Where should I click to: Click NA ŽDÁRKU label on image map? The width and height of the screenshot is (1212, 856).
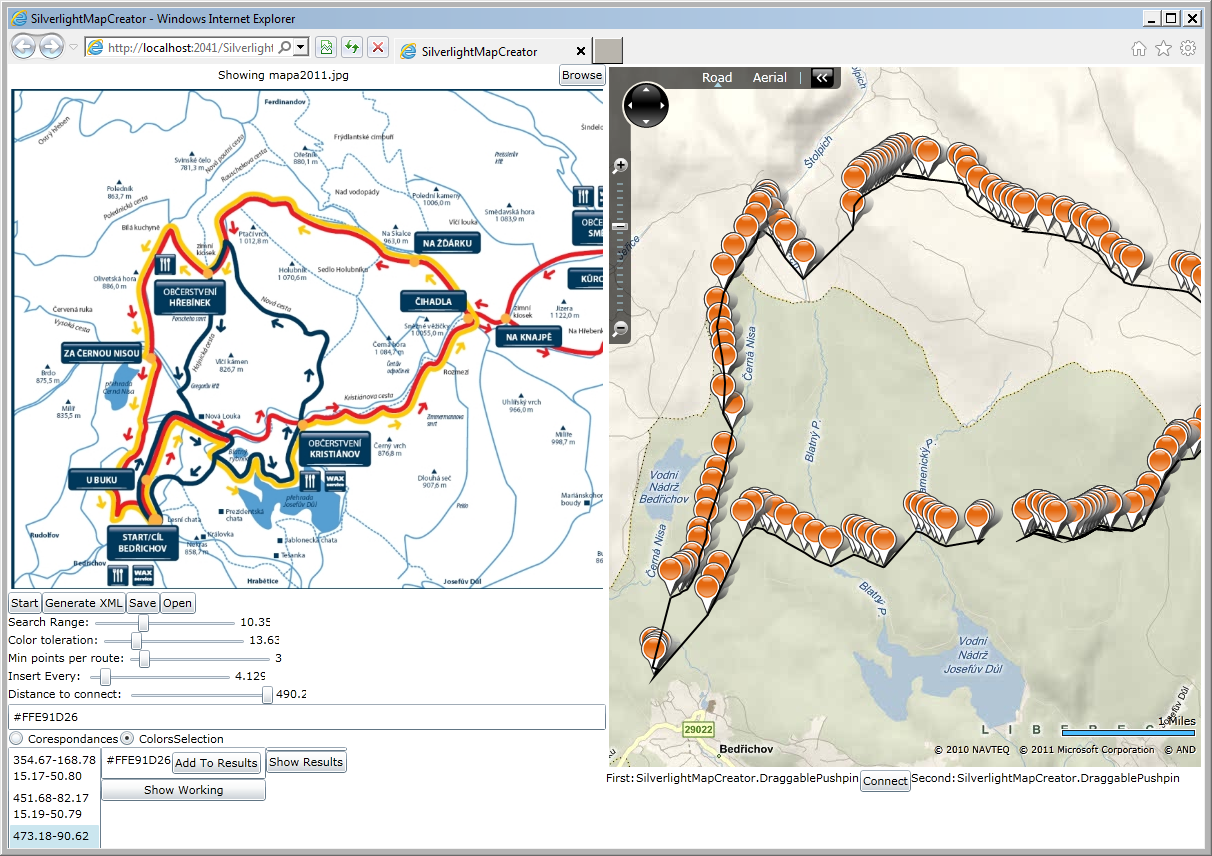point(448,242)
